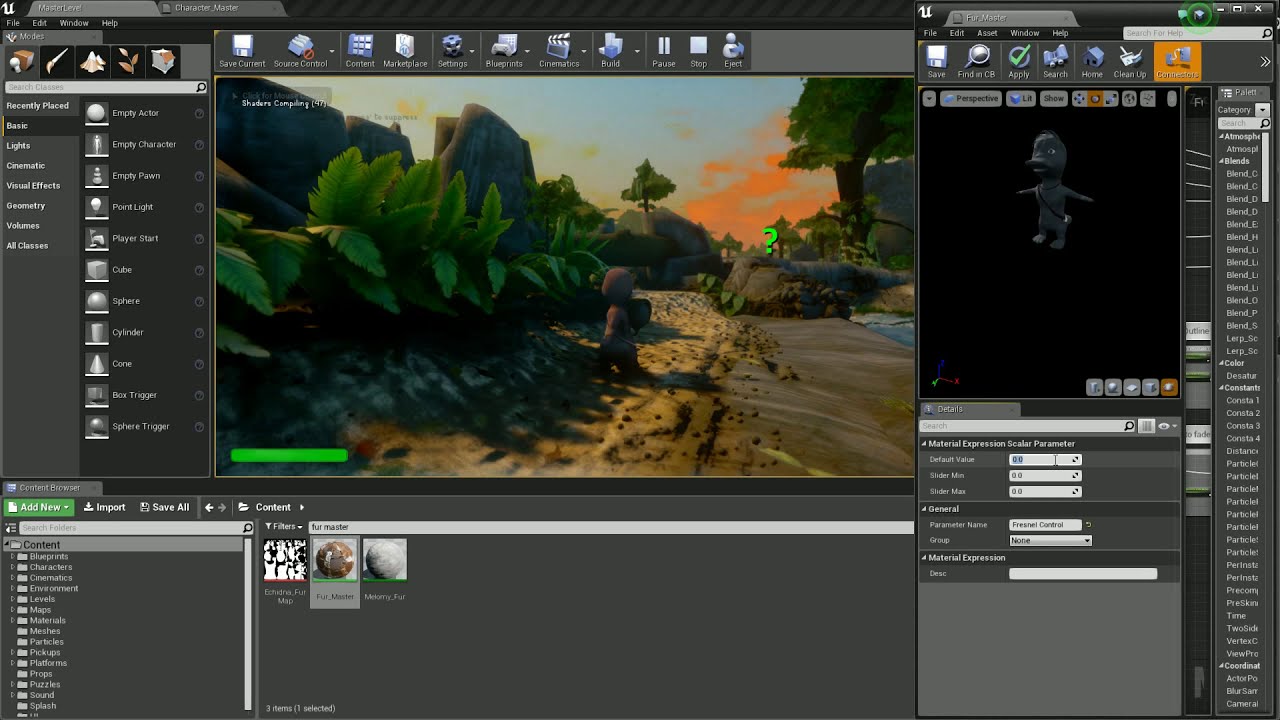This screenshot has height=720, width=1280.
Task: Select the Melomy_Fur asset thumbnail
Action: (x=385, y=561)
